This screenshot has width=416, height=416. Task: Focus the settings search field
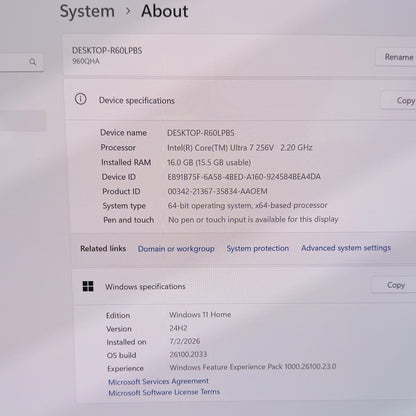[22, 62]
